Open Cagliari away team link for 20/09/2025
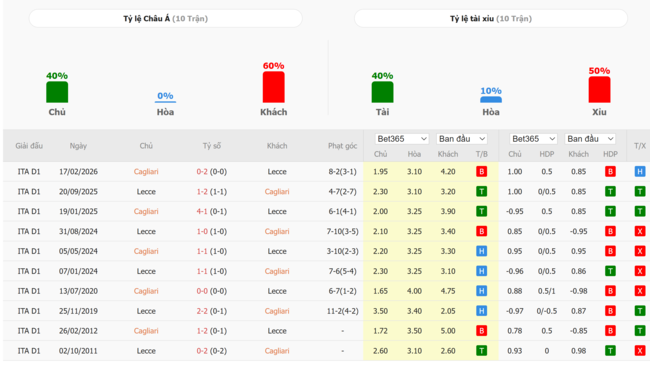 pyautogui.click(x=277, y=191)
